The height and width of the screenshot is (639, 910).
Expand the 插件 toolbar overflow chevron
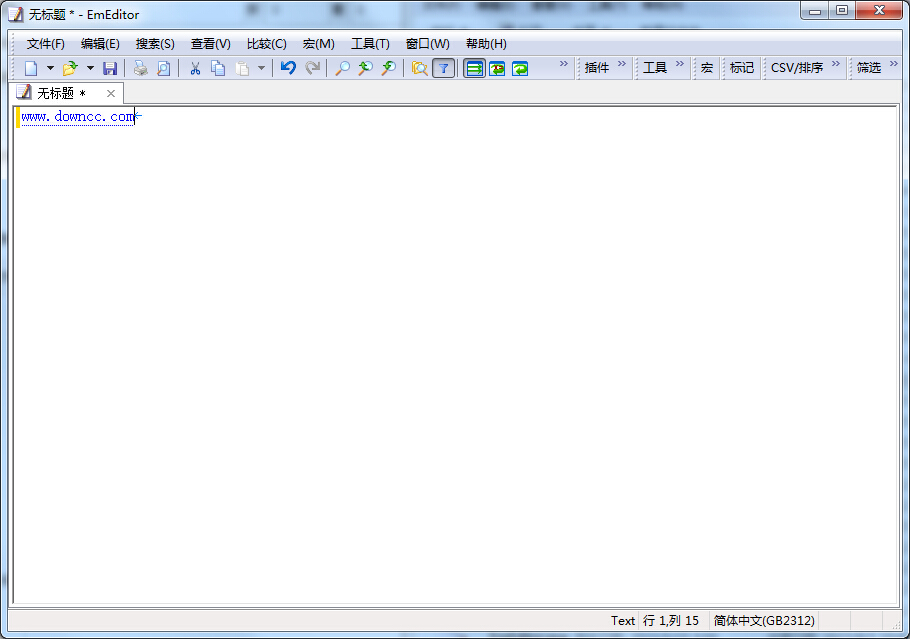(622, 64)
